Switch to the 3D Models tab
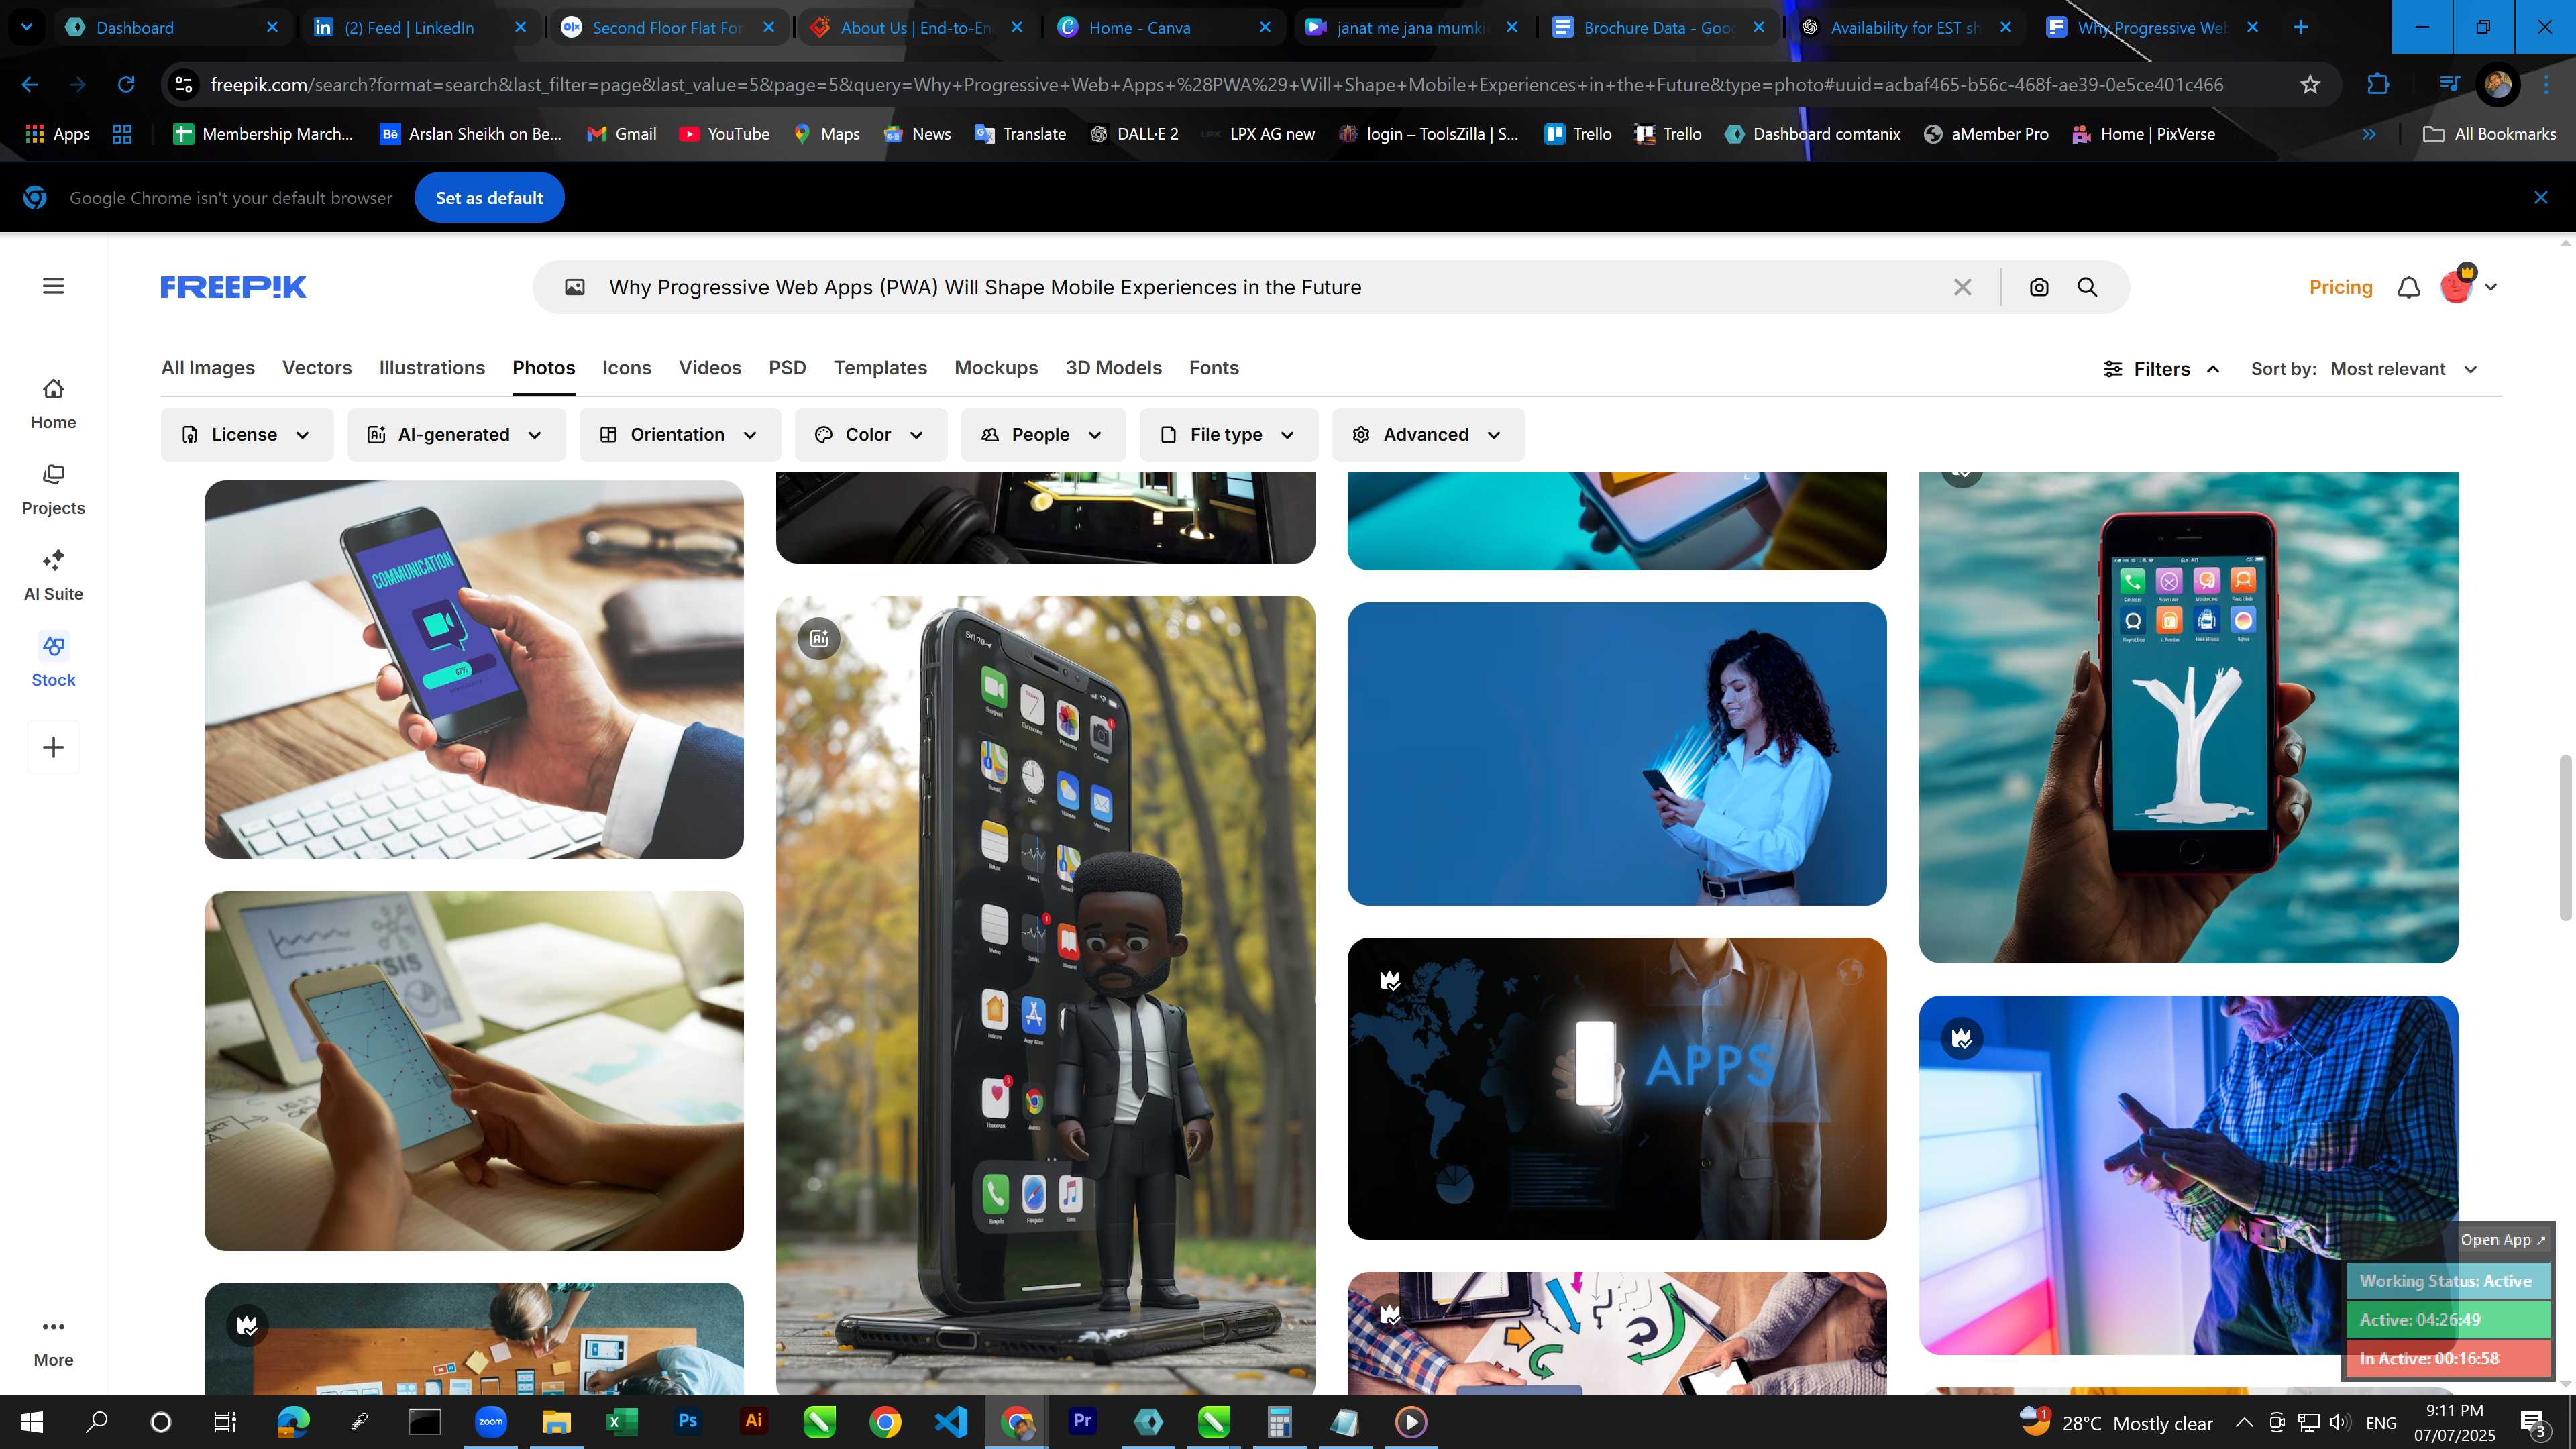The width and height of the screenshot is (2576, 1449). point(1113,368)
